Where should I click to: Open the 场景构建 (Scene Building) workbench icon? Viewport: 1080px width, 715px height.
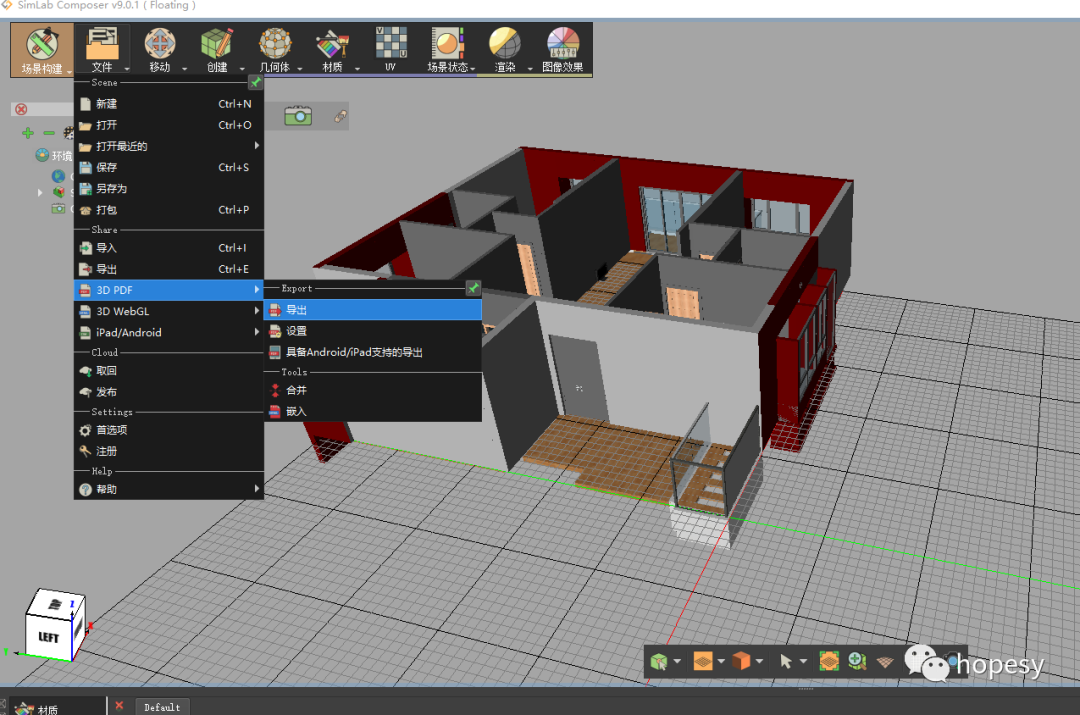point(41,50)
